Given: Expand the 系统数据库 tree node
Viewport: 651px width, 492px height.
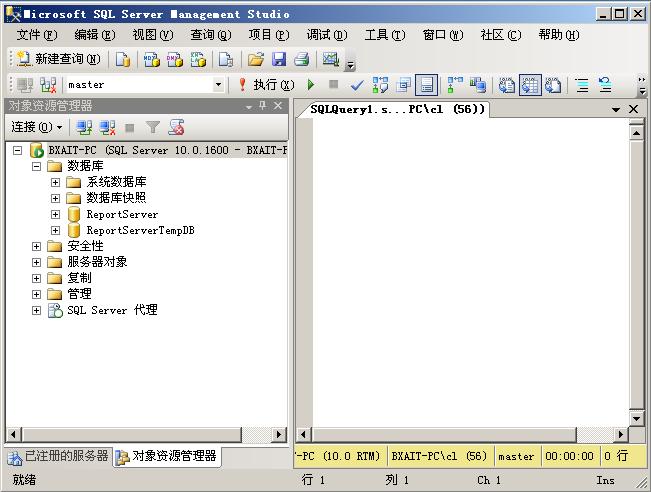Looking at the screenshot, I should coord(56,182).
